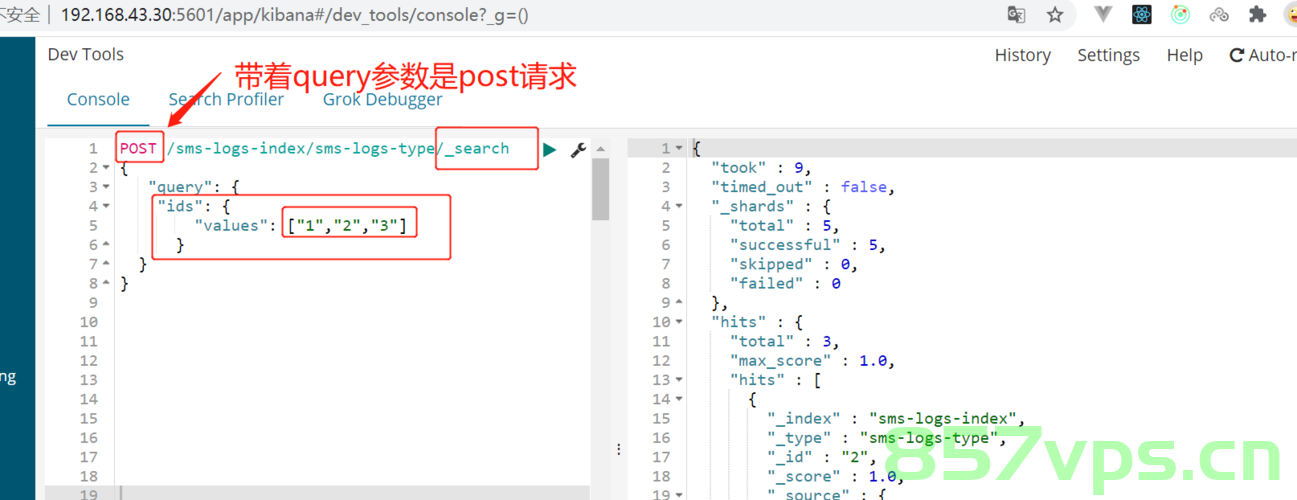
Task: Collapse the request body at editor line 2
Action: click(107, 168)
